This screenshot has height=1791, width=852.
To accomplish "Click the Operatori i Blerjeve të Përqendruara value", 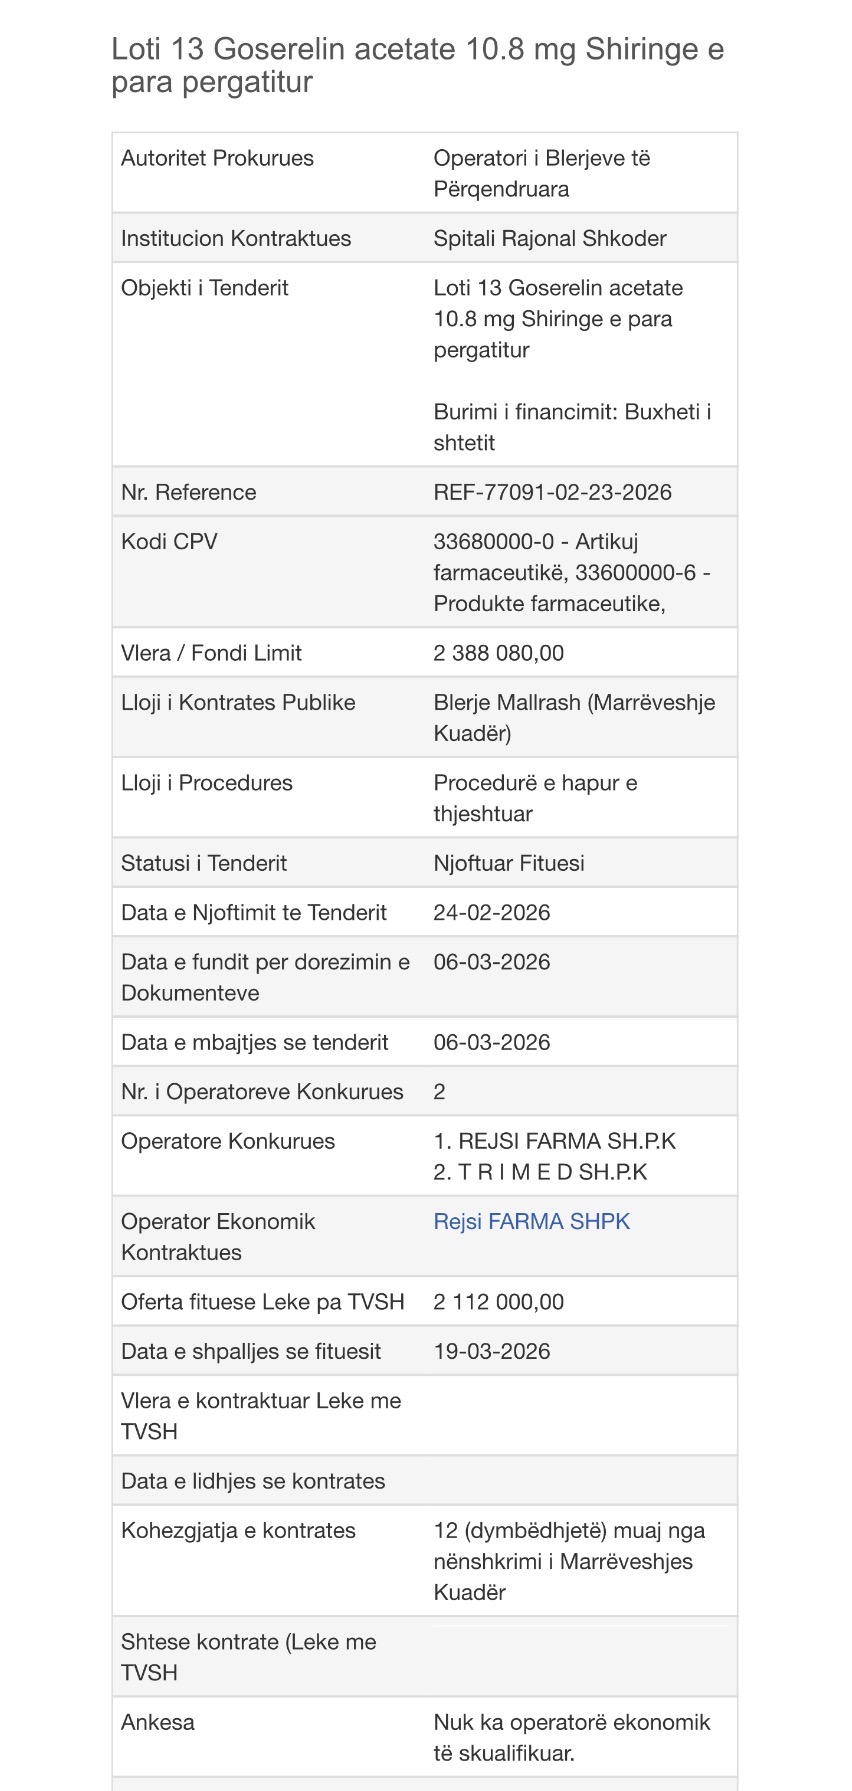I will 541,173.
